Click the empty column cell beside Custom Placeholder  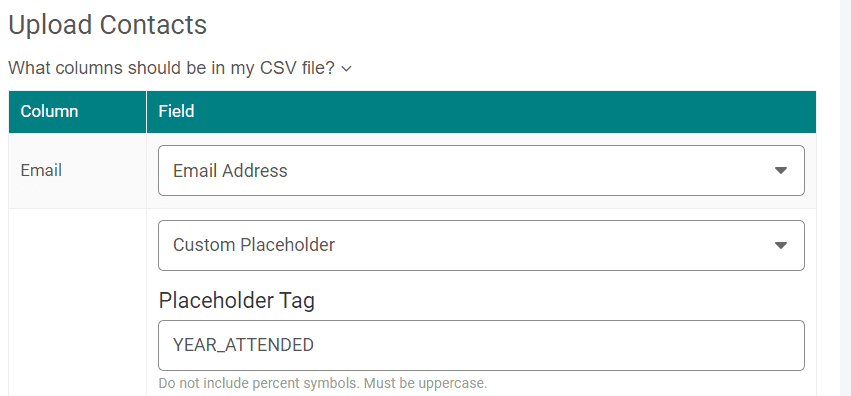click(78, 303)
